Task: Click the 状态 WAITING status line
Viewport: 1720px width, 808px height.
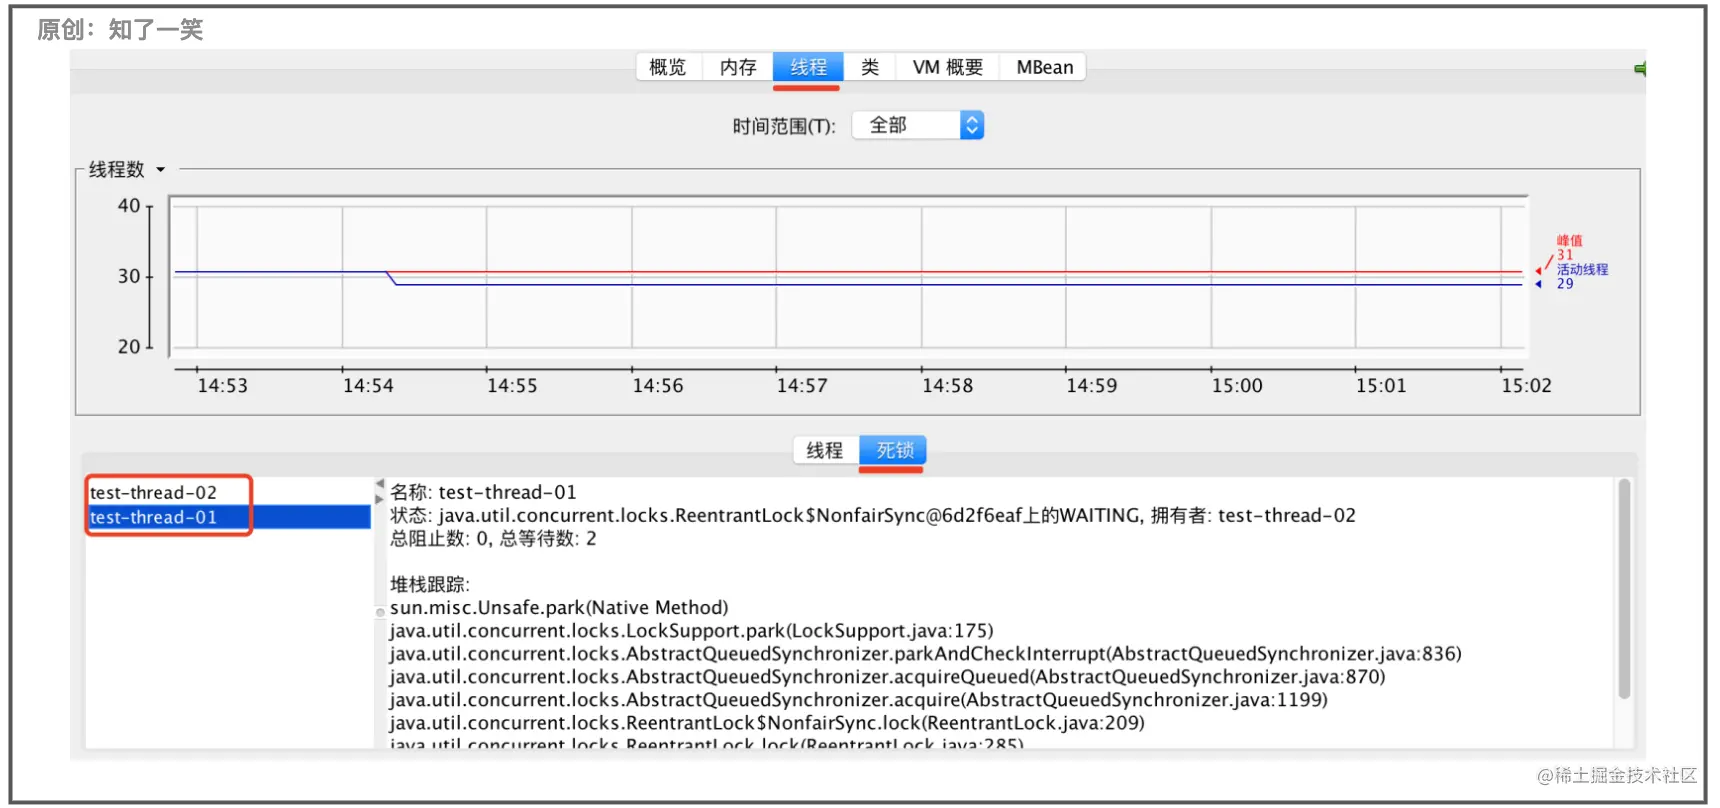Action: pyautogui.click(x=872, y=515)
